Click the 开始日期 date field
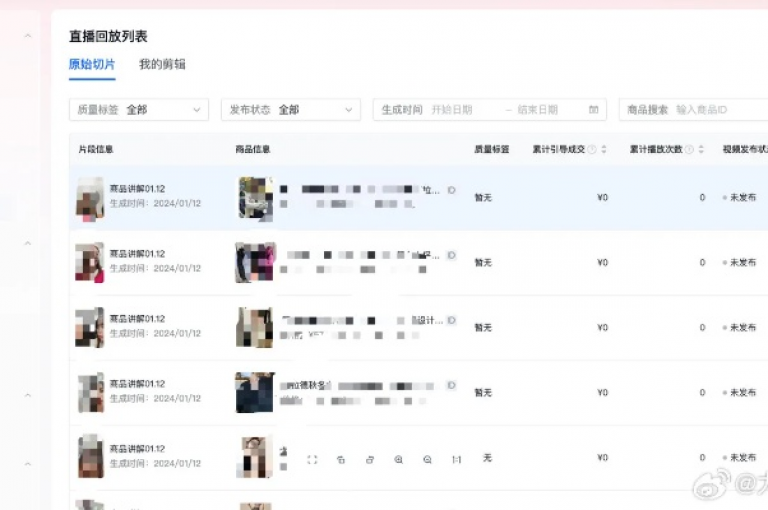Viewport: 768px width, 510px height. tap(452, 110)
